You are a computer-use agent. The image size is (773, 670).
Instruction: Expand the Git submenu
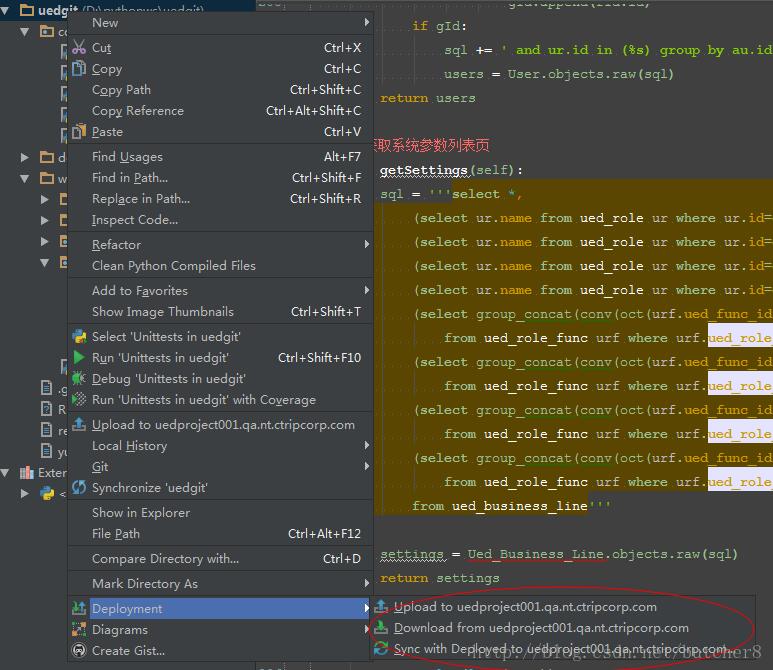click(100, 467)
